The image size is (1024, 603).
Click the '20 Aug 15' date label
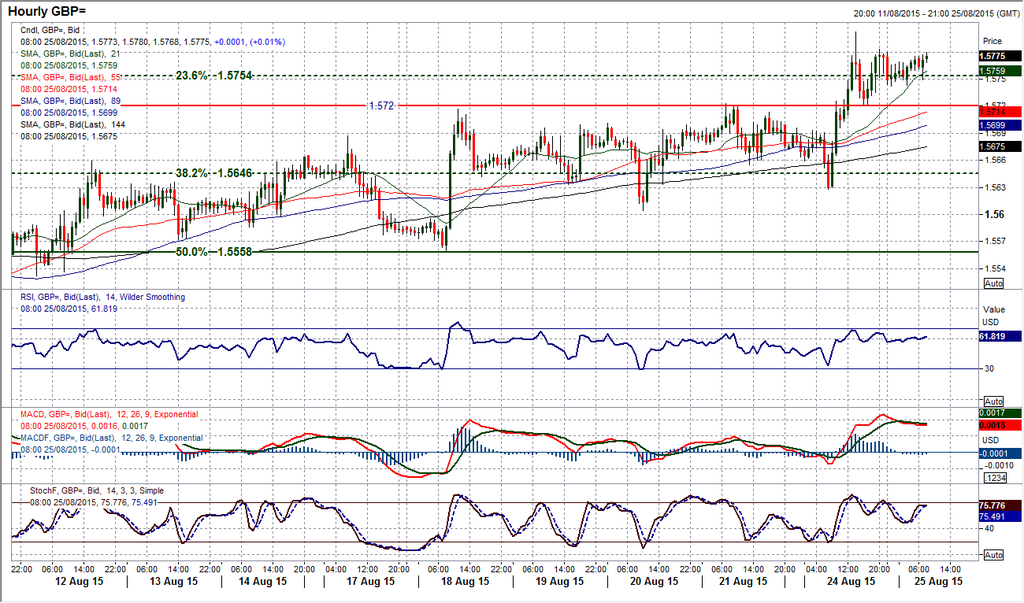click(x=653, y=581)
